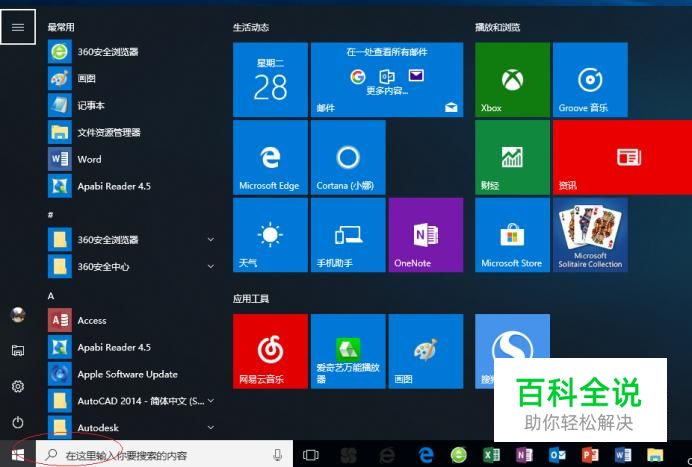
Task: Open the 资讯 news tile
Action: point(622,158)
